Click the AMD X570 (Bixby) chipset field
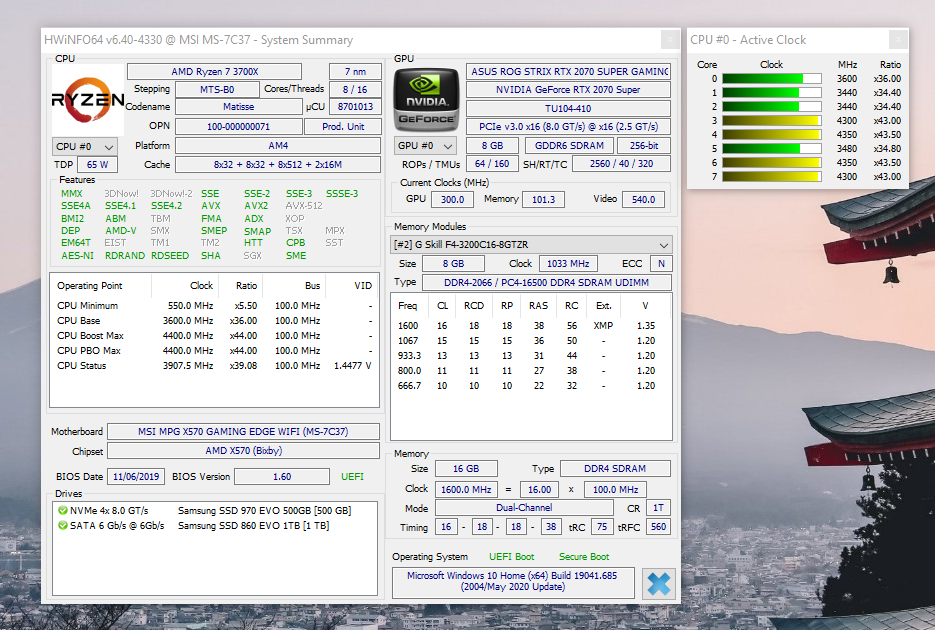 coord(243,451)
